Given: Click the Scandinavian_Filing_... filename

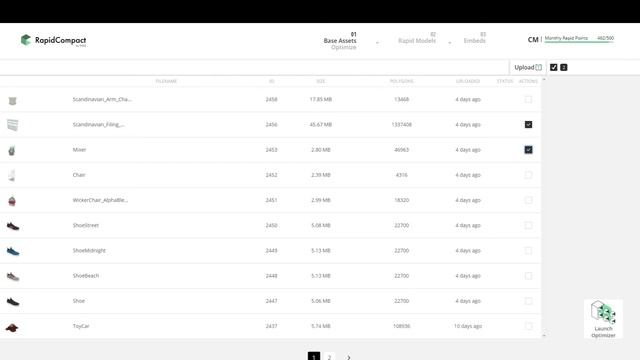Looking at the screenshot, I should coord(99,124).
